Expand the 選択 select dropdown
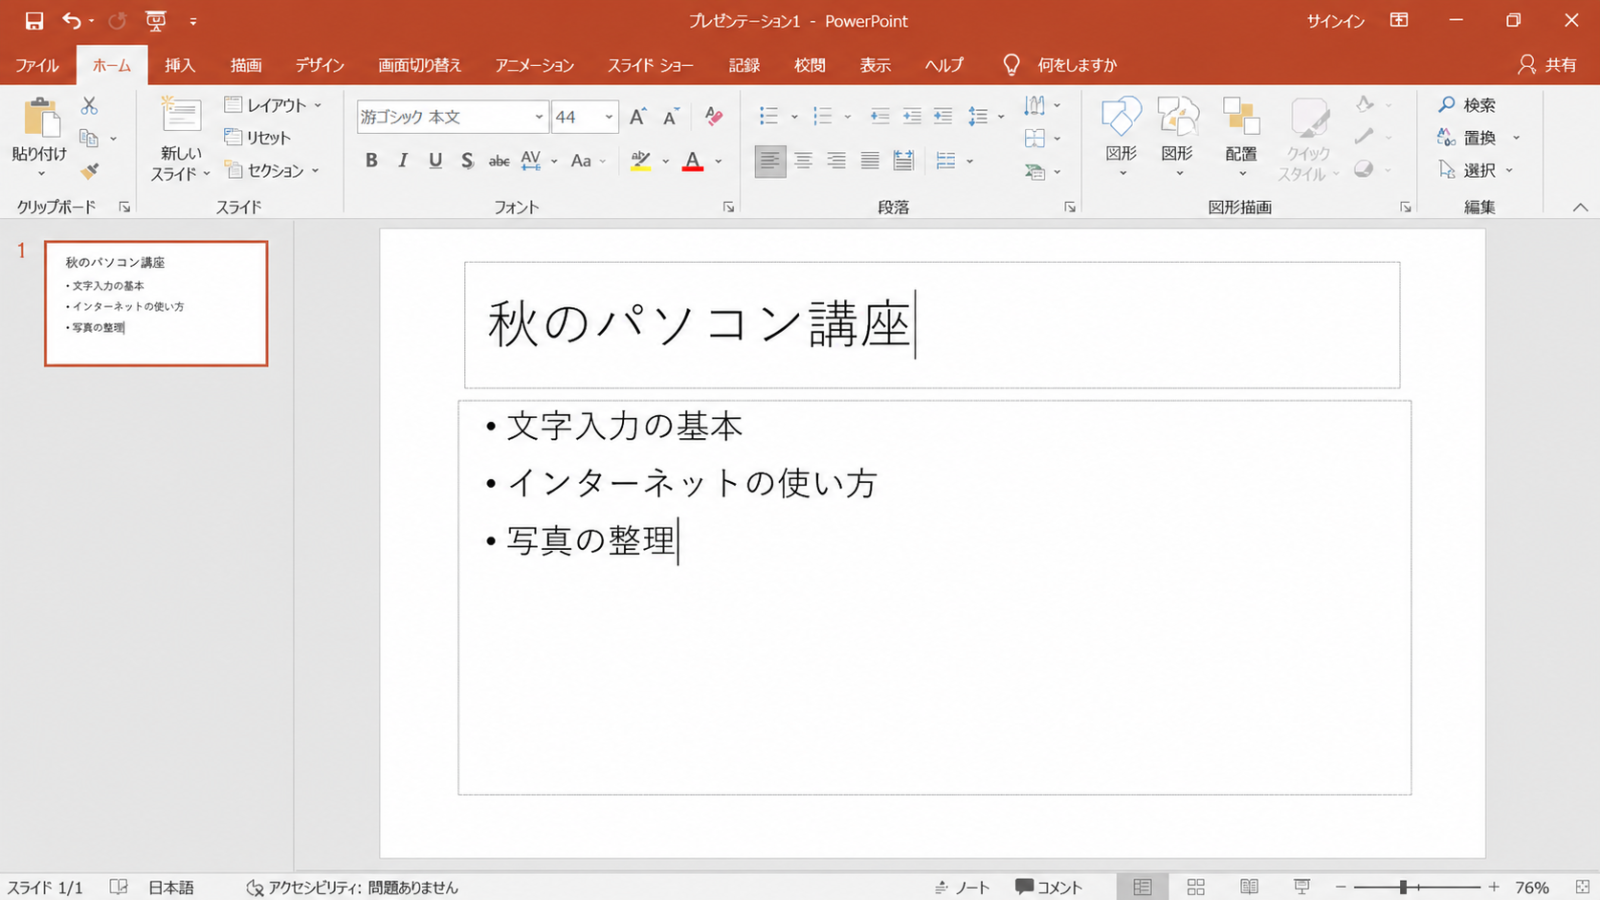The width and height of the screenshot is (1600, 900). tap(1509, 171)
